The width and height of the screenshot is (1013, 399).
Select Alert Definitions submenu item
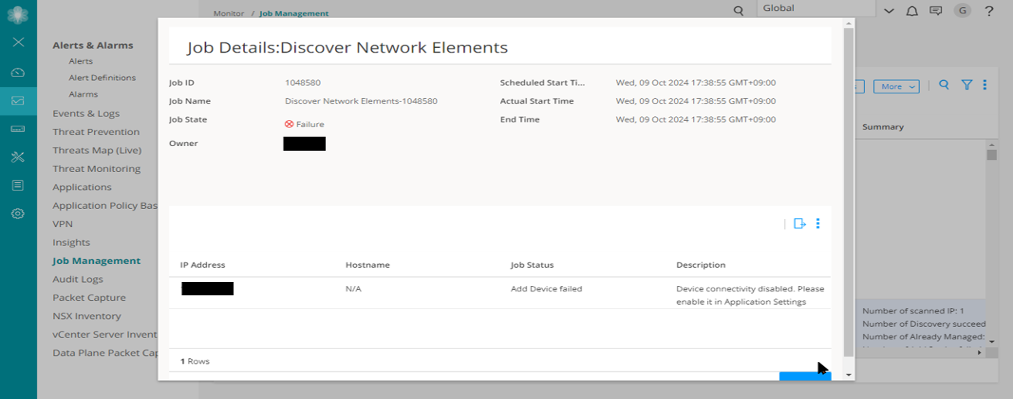click(102, 77)
